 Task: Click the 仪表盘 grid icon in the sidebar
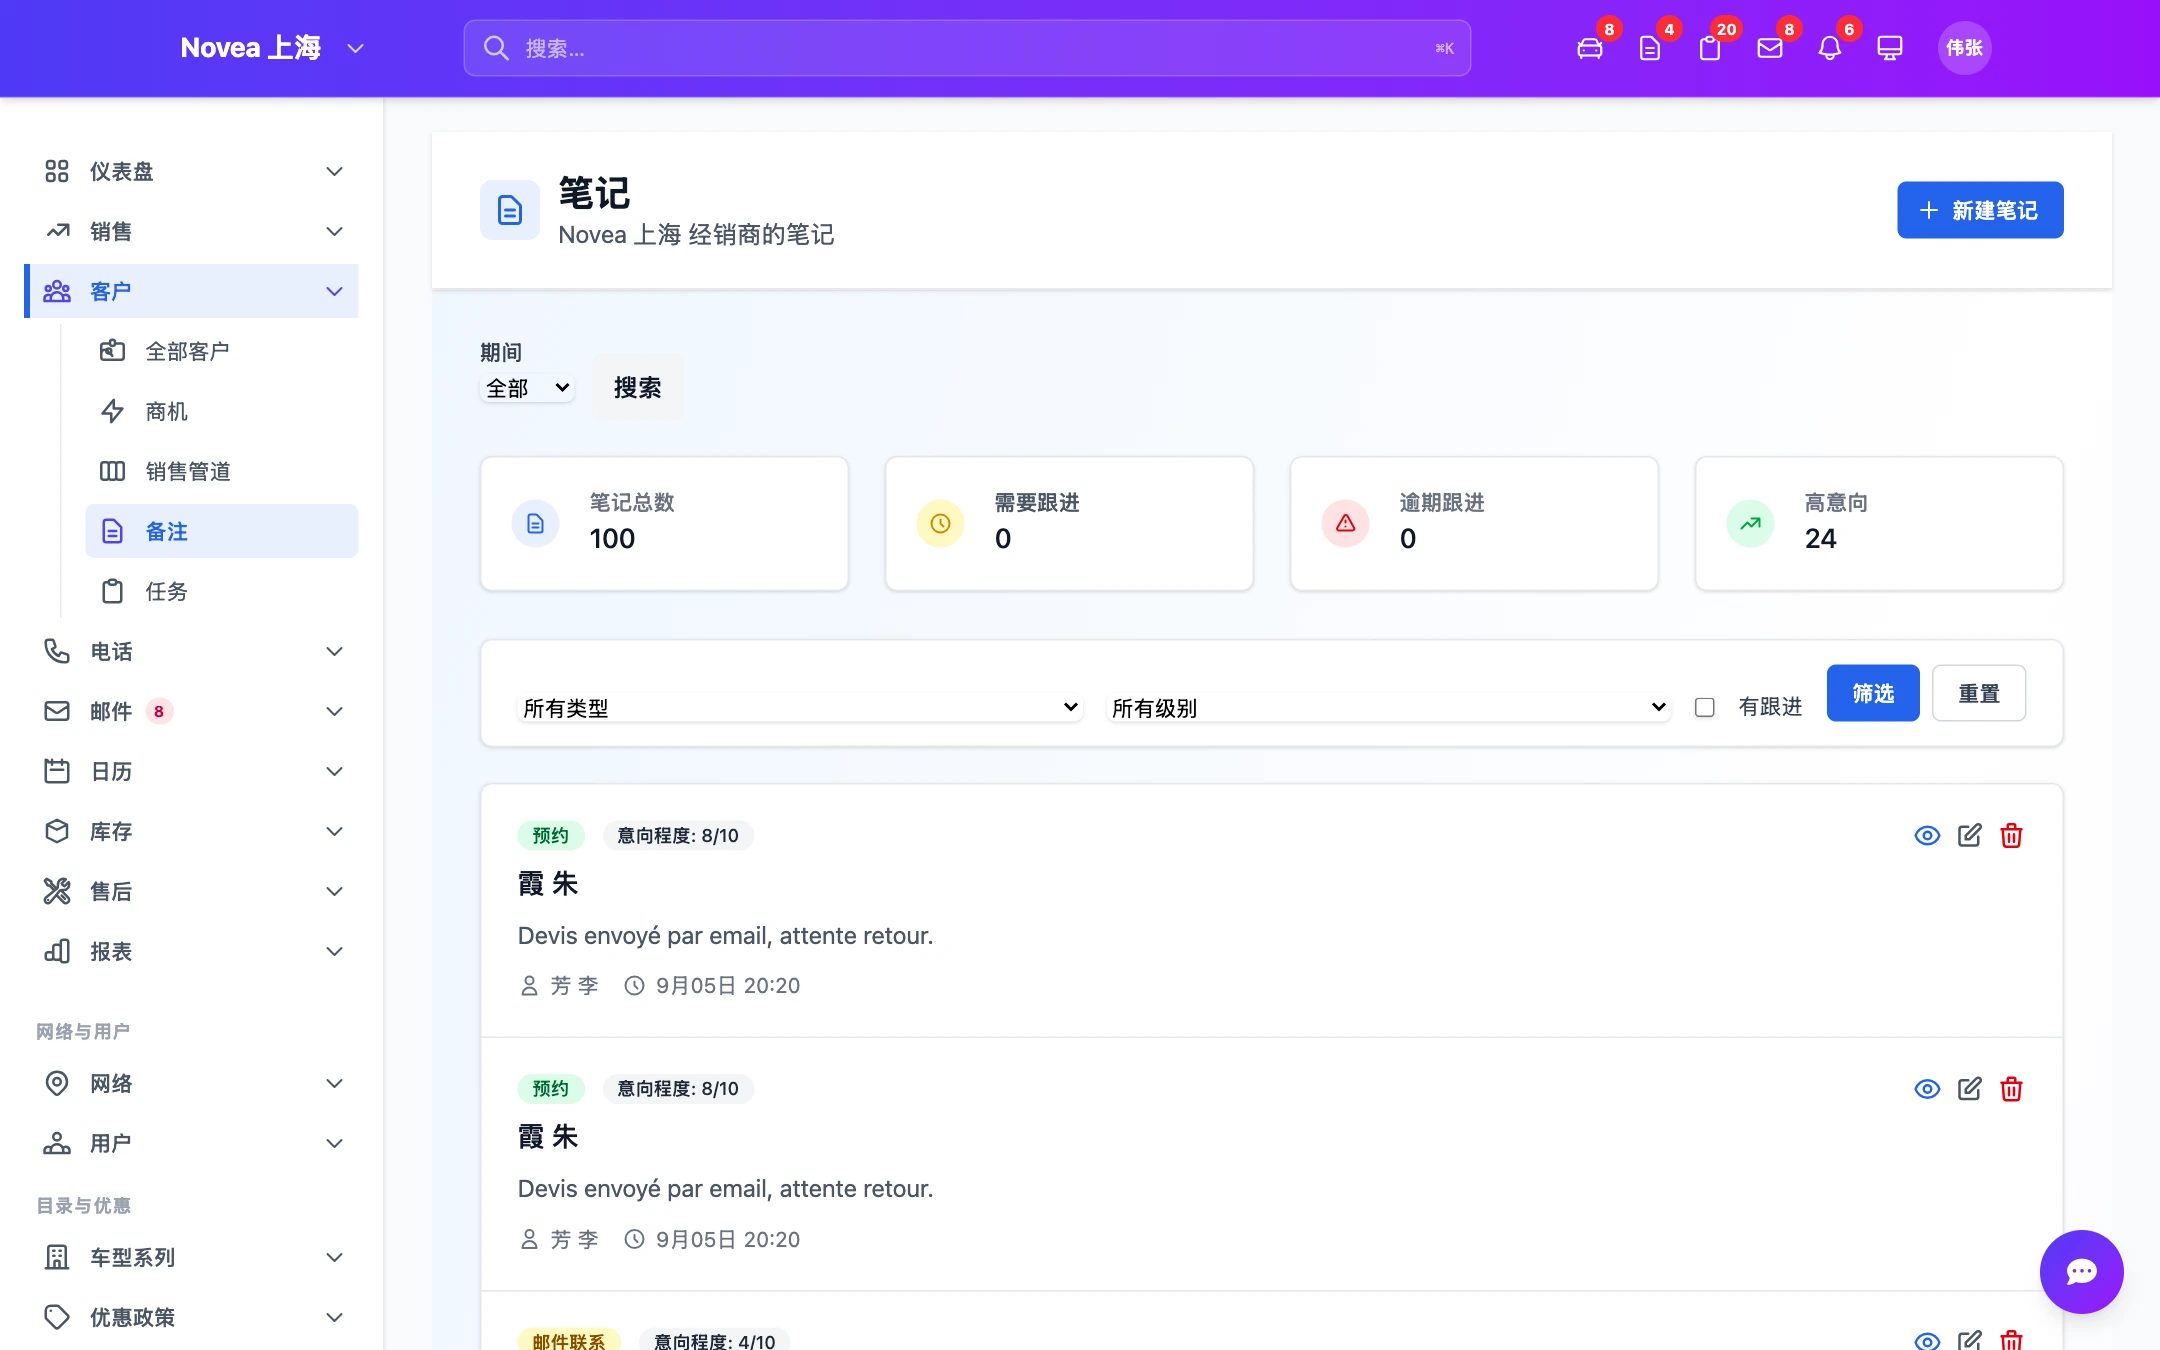pyautogui.click(x=57, y=171)
